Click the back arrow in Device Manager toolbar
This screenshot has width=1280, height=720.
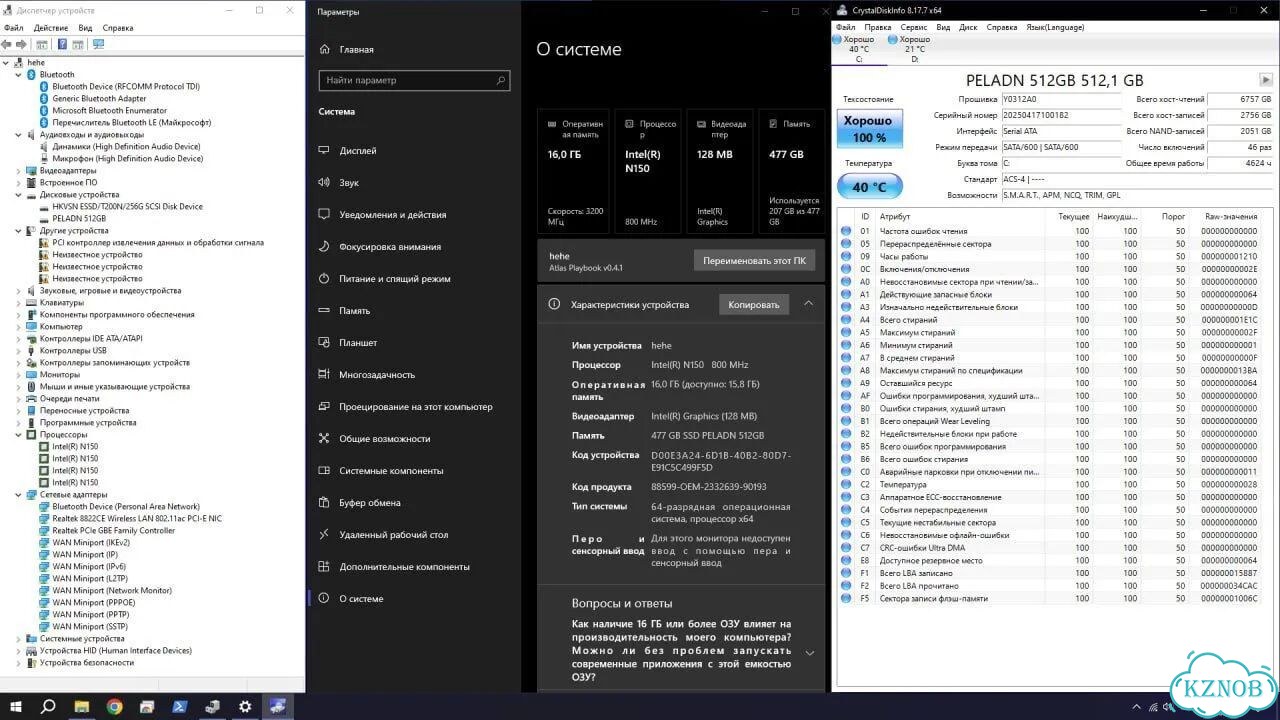tap(8, 44)
